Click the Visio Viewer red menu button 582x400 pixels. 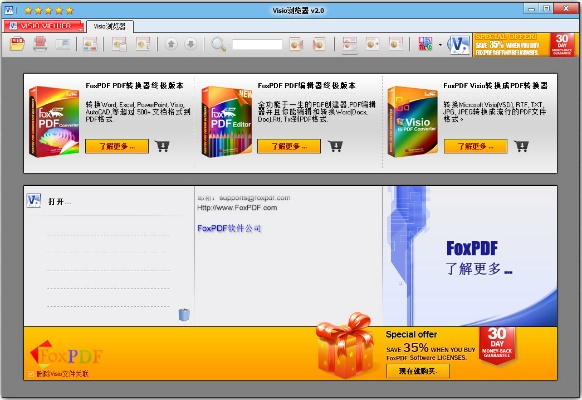click(x=44, y=26)
